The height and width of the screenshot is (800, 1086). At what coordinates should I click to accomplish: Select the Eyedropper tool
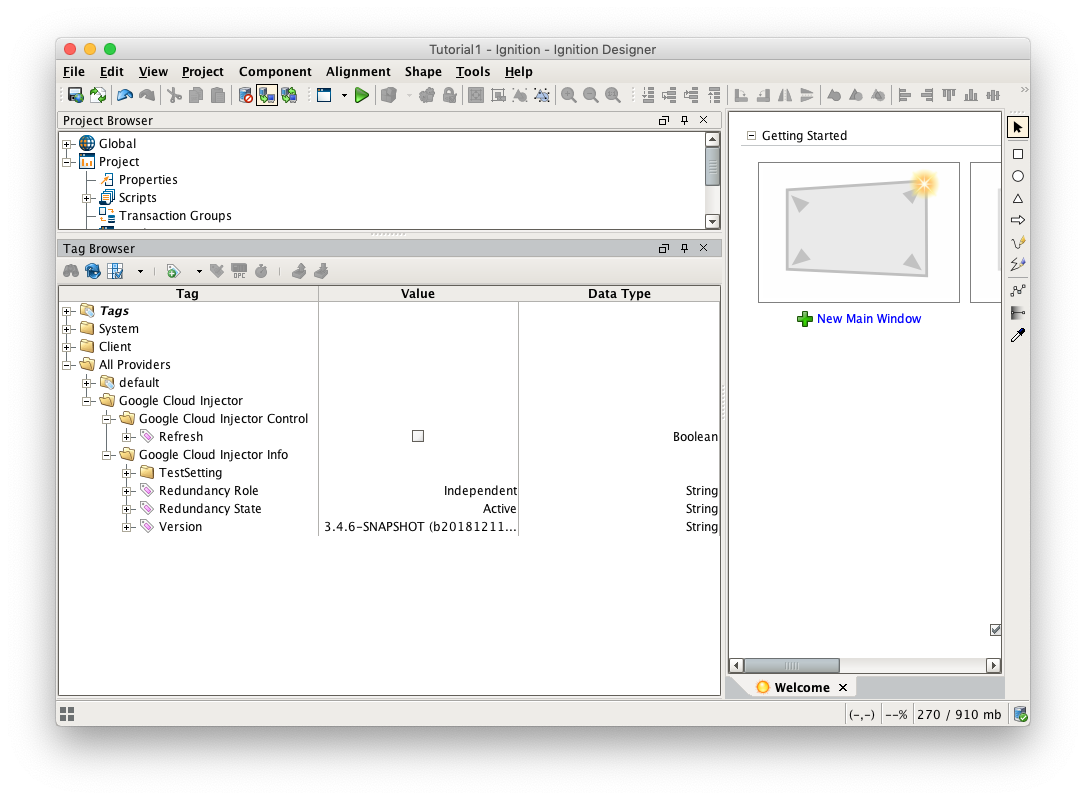[1018, 336]
